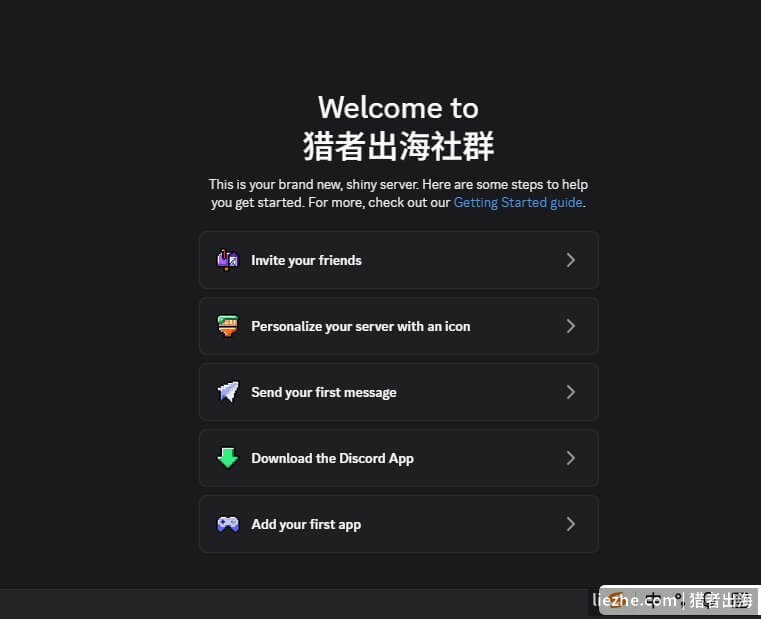Click the server name 猎者出海社群 heading
Image resolution: width=761 pixels, height=619 pixels.
point(398,146)
